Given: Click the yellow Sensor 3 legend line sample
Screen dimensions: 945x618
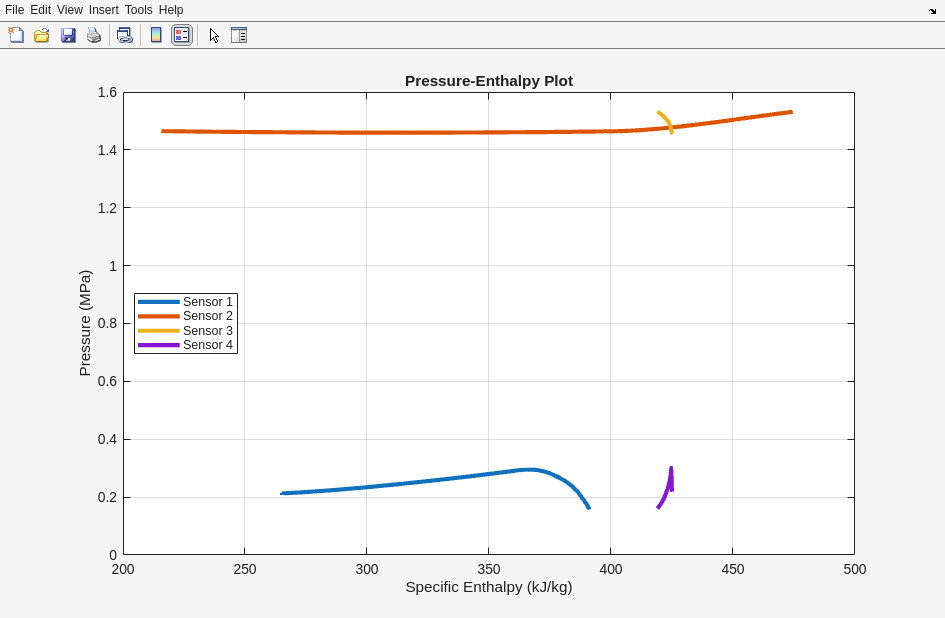Looking at the screenshot, I should point(159,330).
